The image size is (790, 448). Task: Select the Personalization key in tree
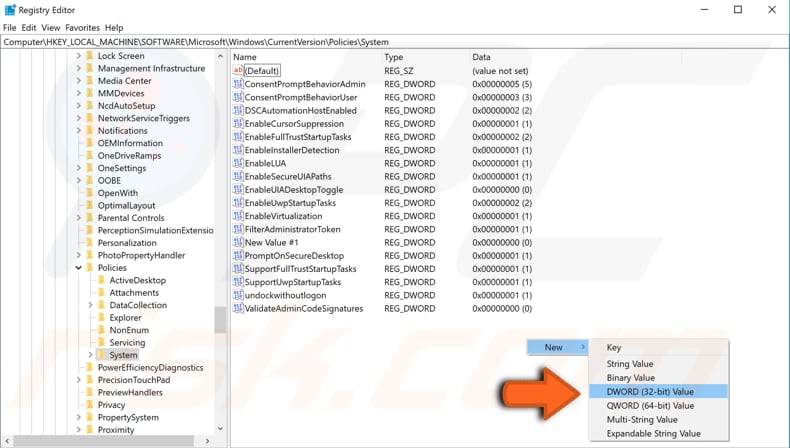tap(127, 243)
